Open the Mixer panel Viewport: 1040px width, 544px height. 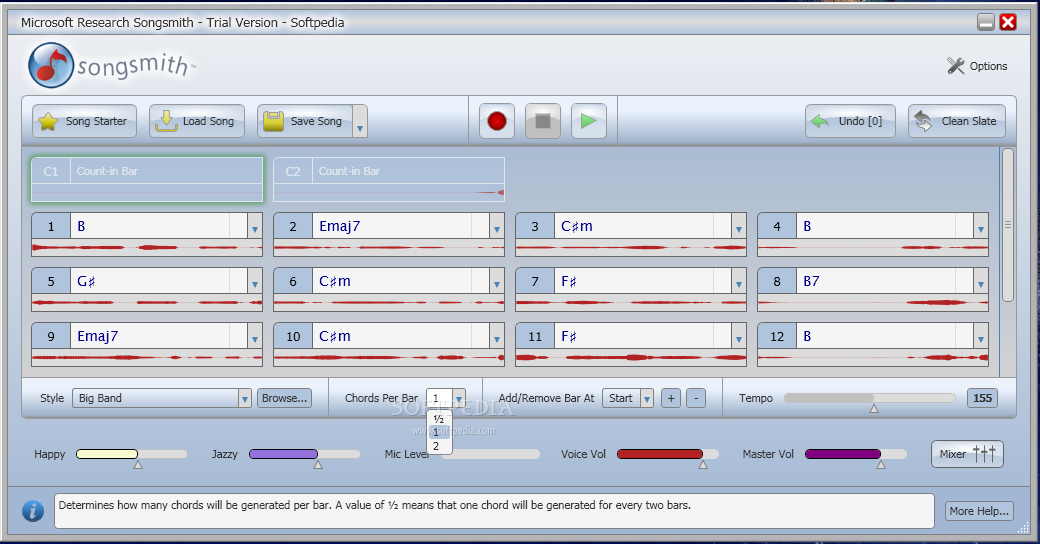click(967, 454)
